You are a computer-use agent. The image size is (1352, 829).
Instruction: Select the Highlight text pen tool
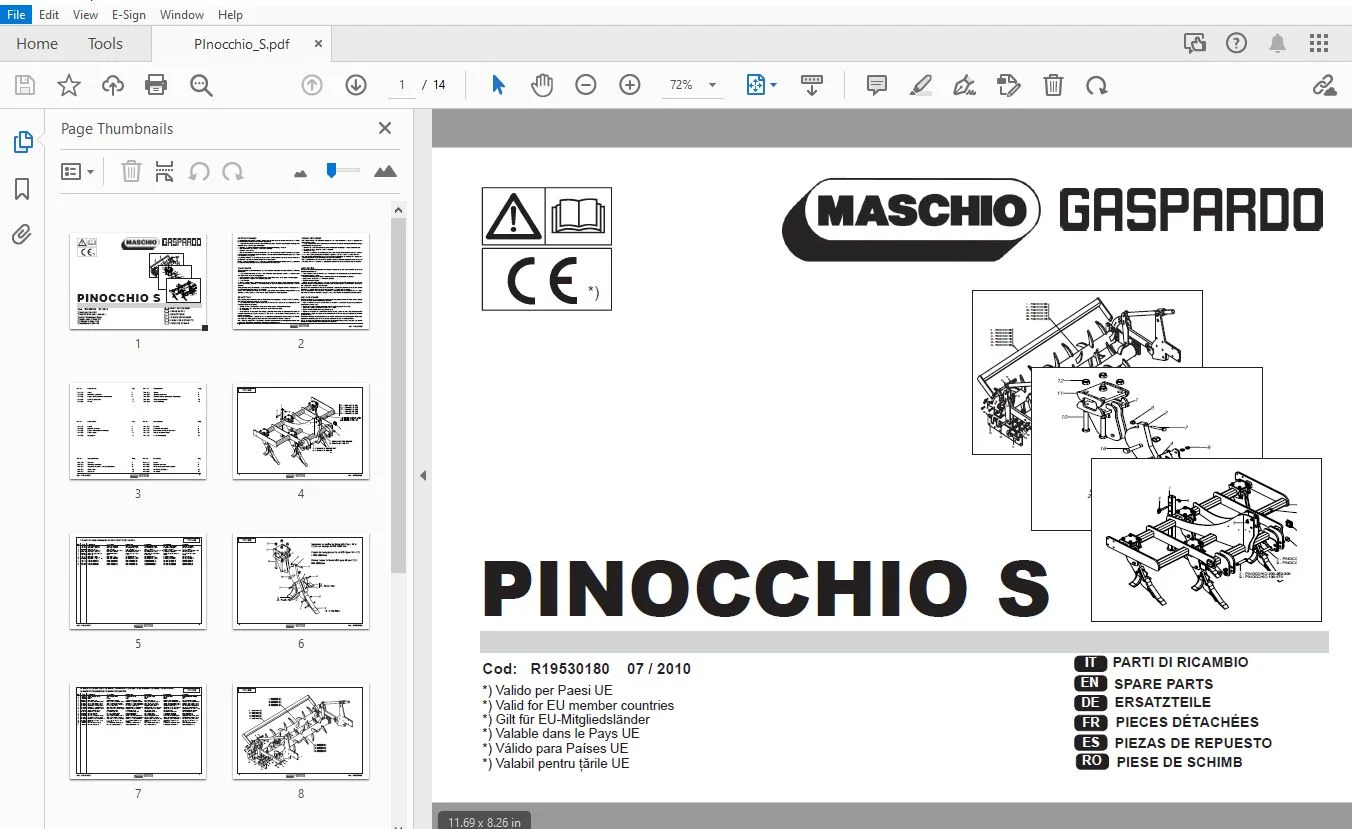(x=921, y=85)
